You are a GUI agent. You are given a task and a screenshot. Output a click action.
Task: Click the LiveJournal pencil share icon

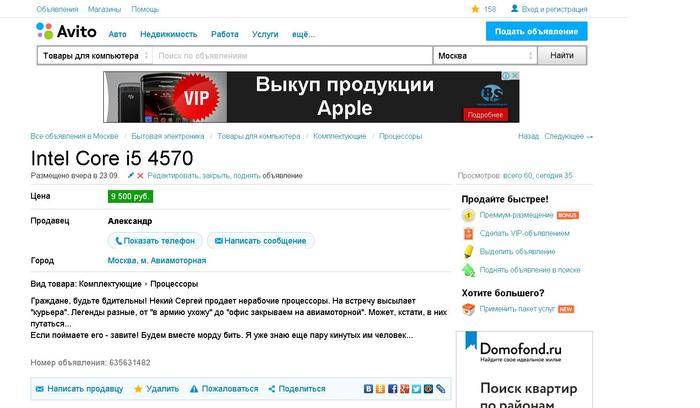pyautogui.click(x=441, y=389)
